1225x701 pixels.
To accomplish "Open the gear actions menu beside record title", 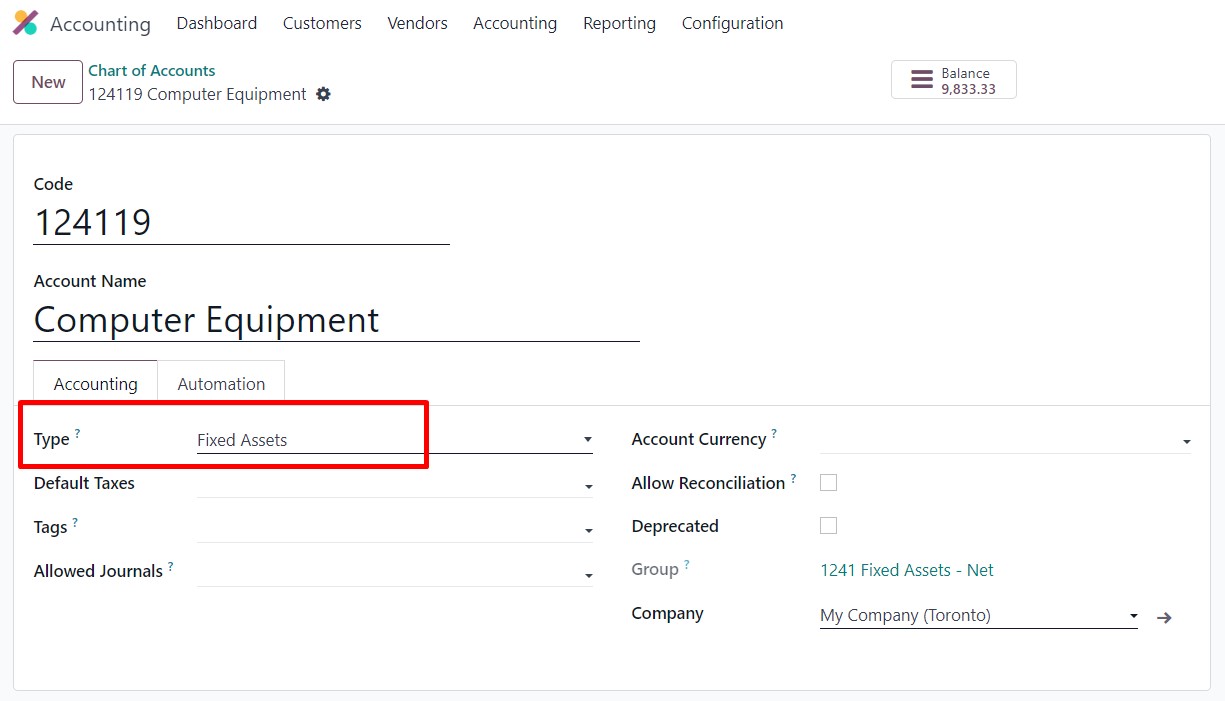I will (x=323, y=94).
